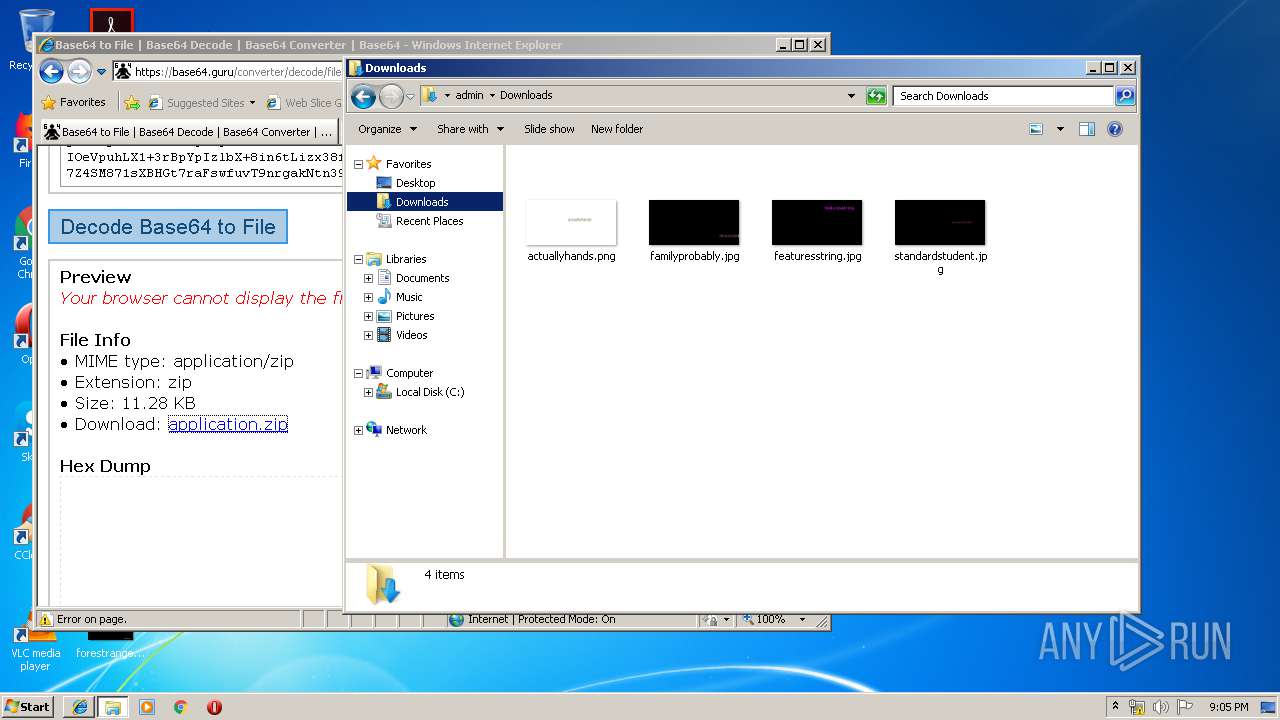Click the Slide show toolbar button
This screenshot has height=720, width=1280.
click(x=549, y=129)
